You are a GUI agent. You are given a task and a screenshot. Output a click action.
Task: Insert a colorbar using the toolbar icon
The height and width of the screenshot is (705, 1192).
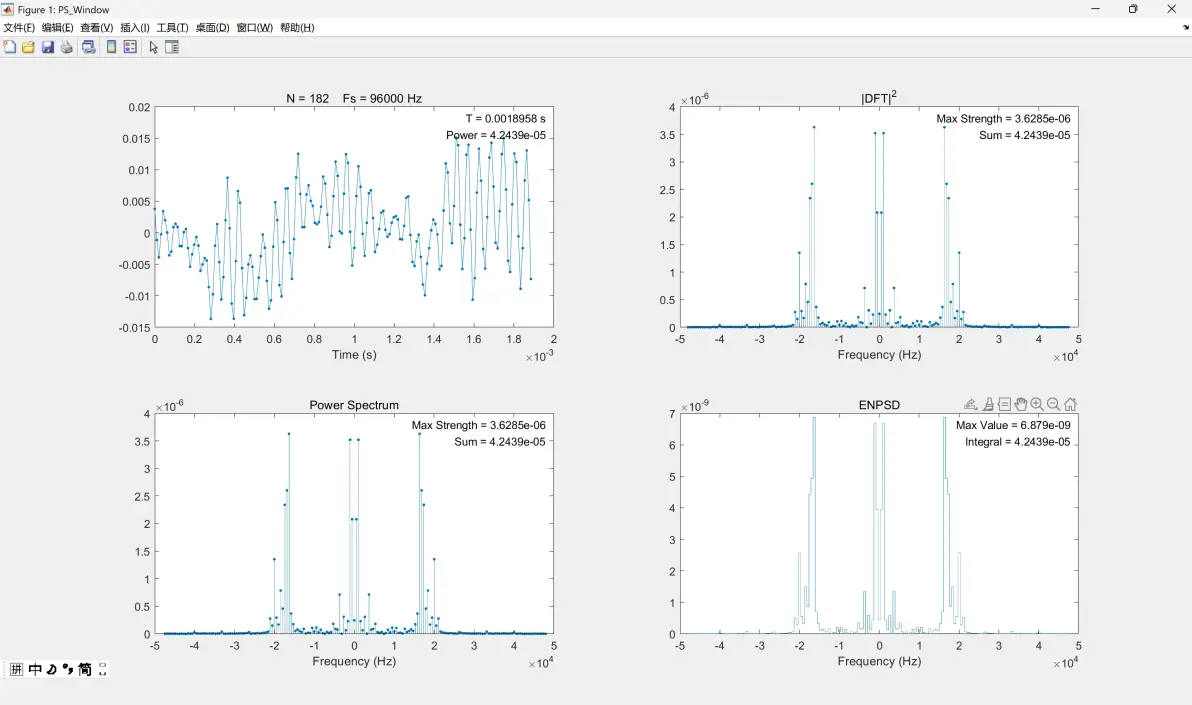111,47
